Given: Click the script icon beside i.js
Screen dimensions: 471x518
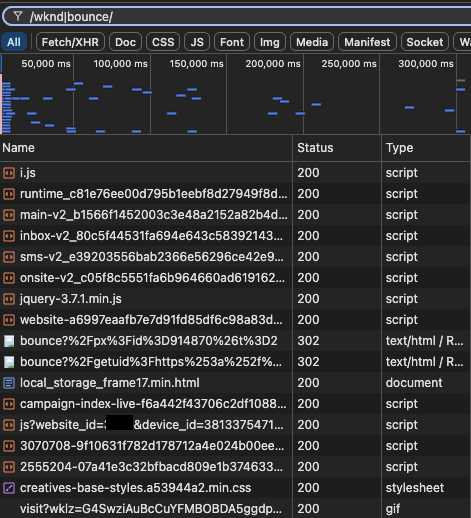Looking at the screenshot, I should pos(9,173).
